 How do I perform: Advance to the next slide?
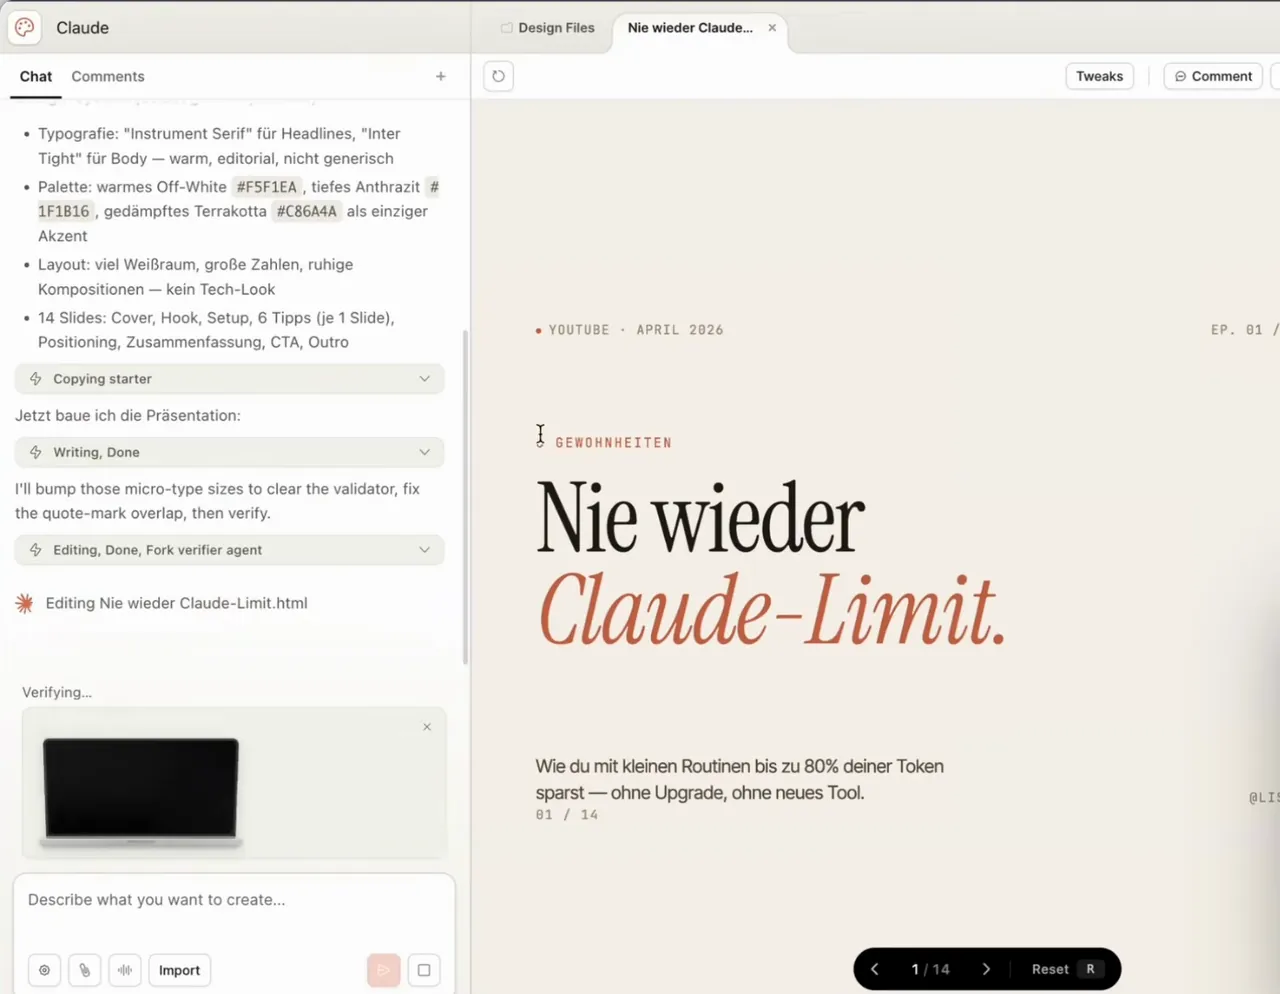tap(986, 969)
